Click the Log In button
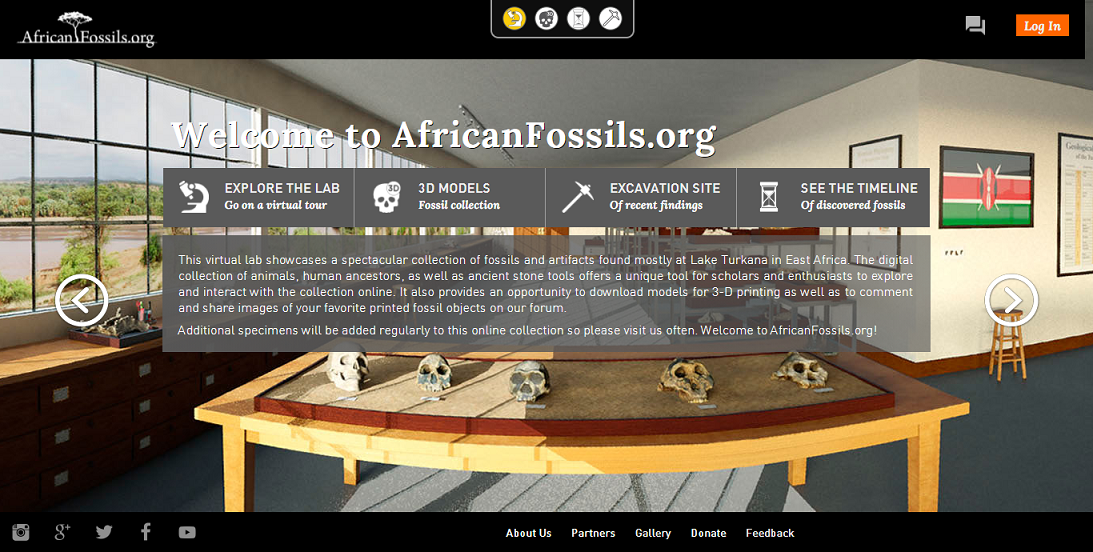The width and height of the screenshot is (1093, 552). click(x=1042, y=26)
